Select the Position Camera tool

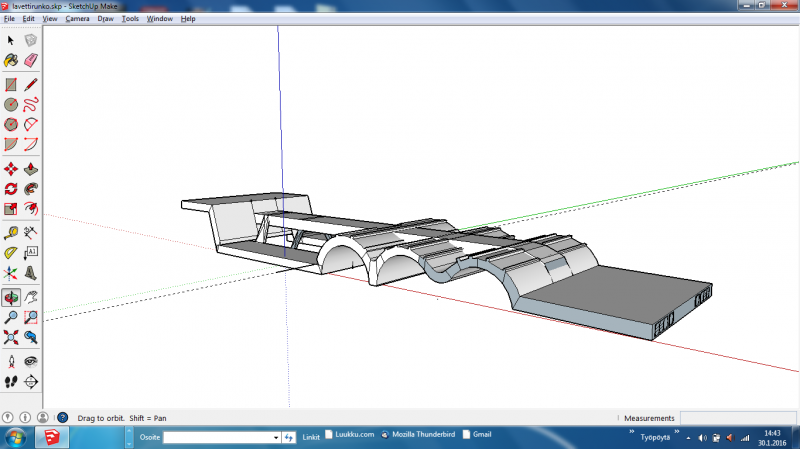[x=11, y=362]
